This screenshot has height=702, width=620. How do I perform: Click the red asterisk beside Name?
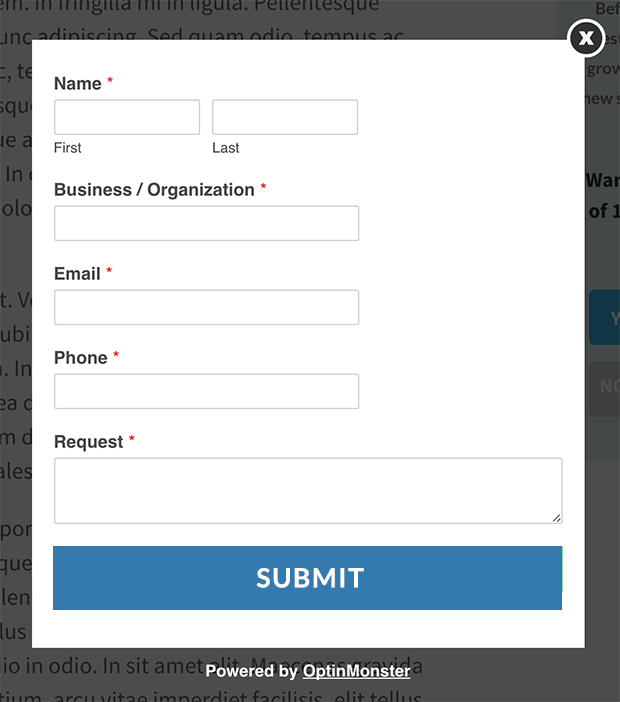(110, 81)
